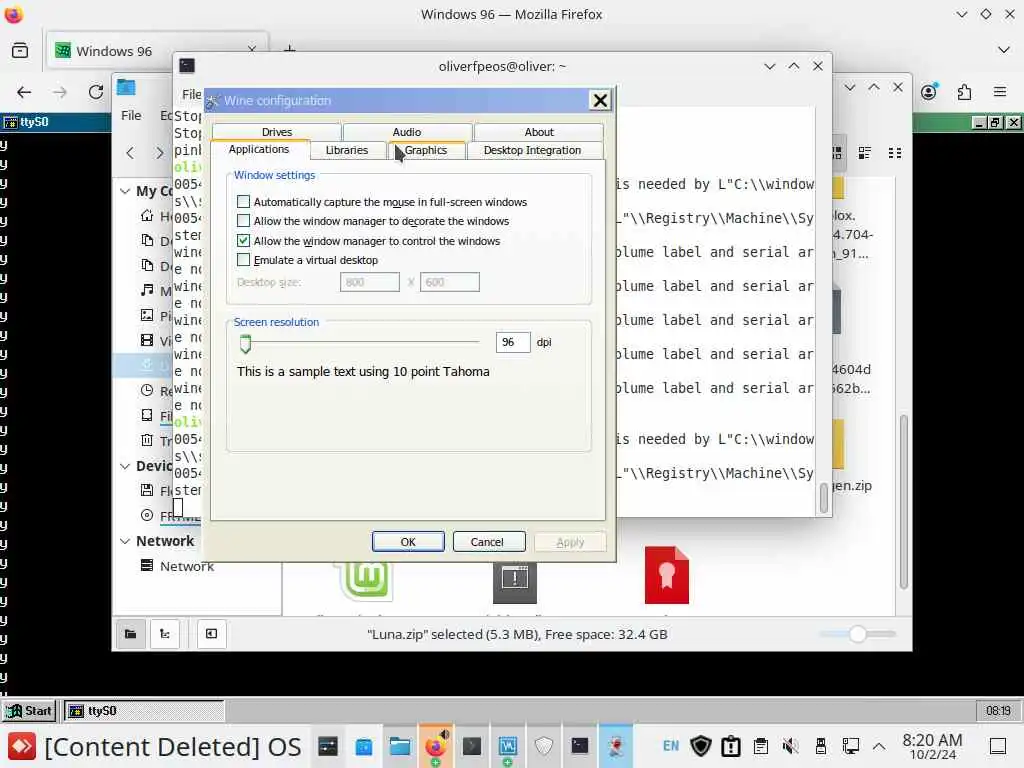Screen dimensions: 1024x768
Task: Click the Windows 96 Start button
Action: [29, 711]
